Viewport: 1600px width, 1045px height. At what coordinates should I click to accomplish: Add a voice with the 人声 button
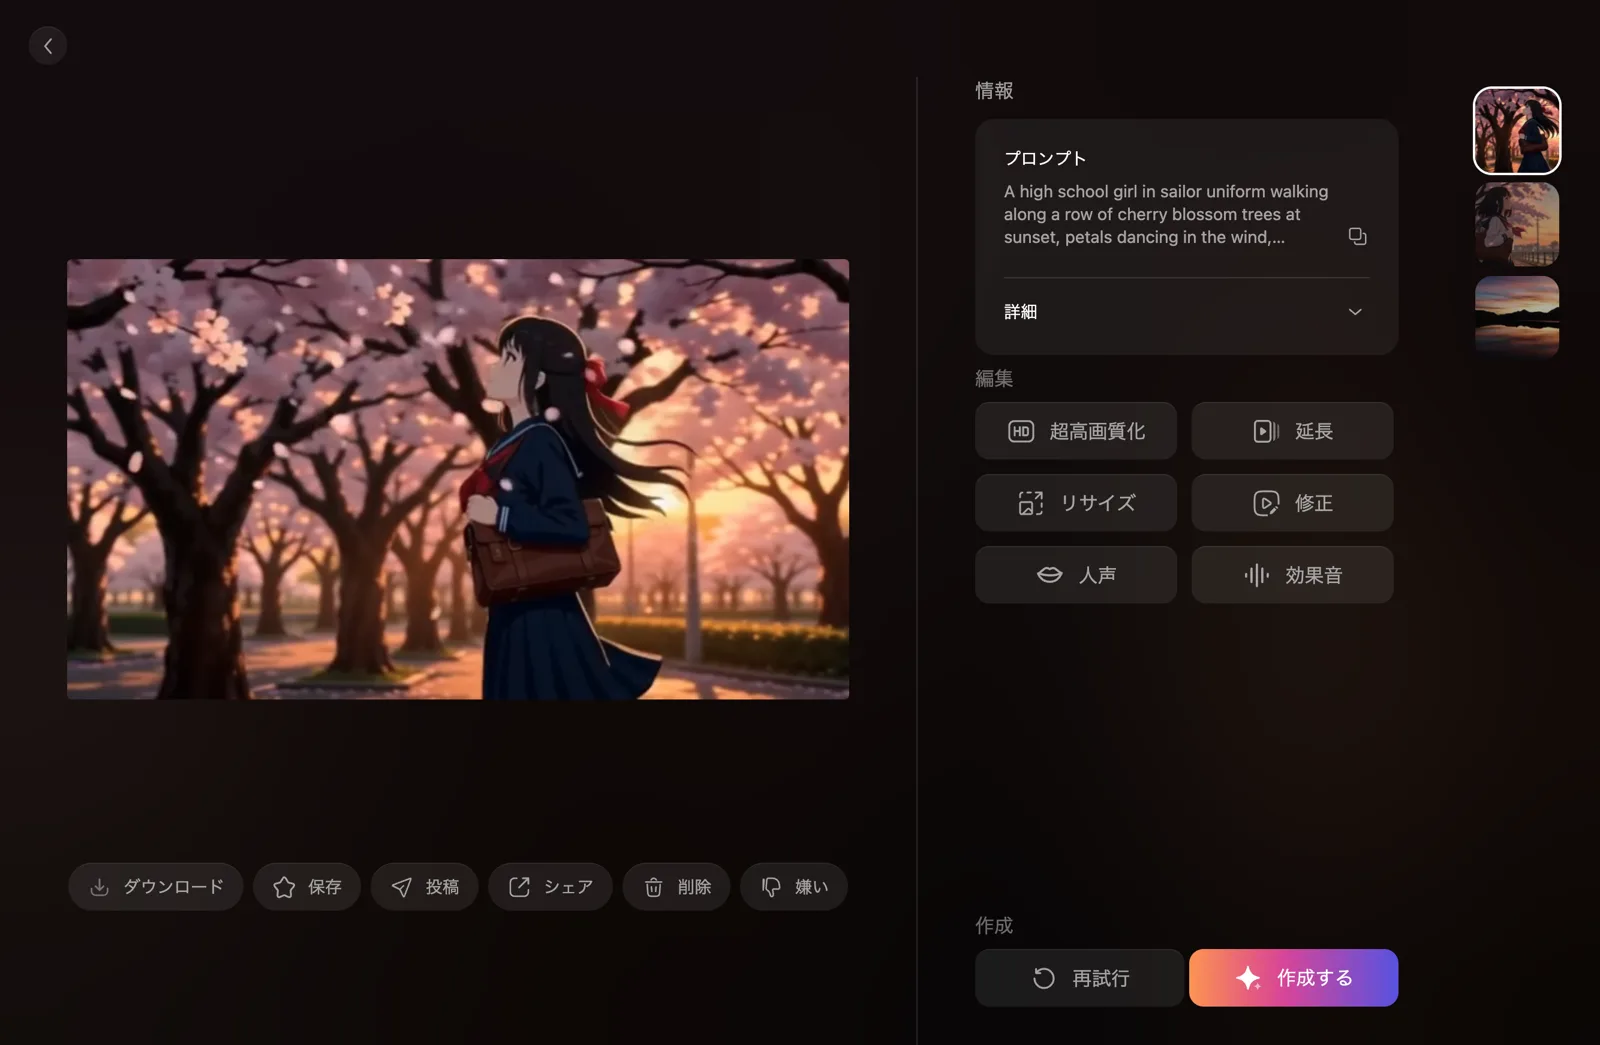(x=1076, y=575)
